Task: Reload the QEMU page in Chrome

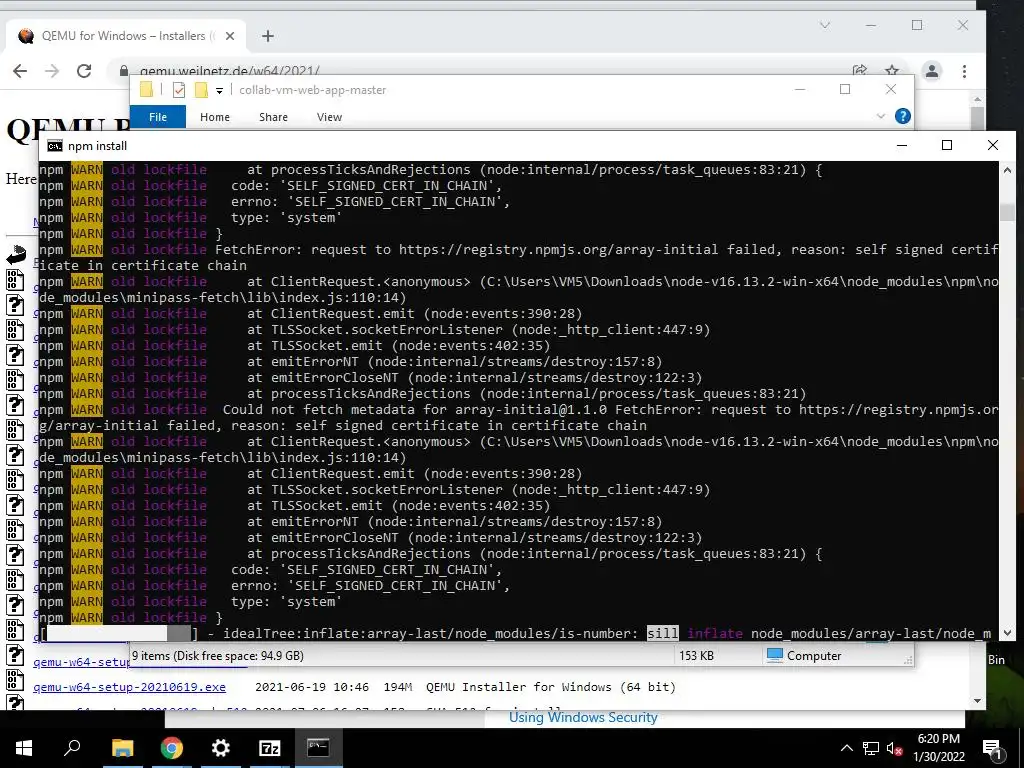Action: click(84, 71)
